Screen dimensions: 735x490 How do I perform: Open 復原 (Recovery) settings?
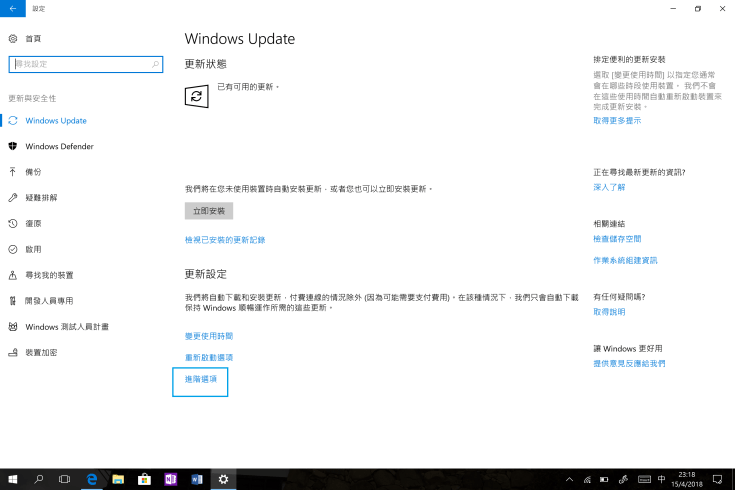pyautogui.click(x=33, y=223)
